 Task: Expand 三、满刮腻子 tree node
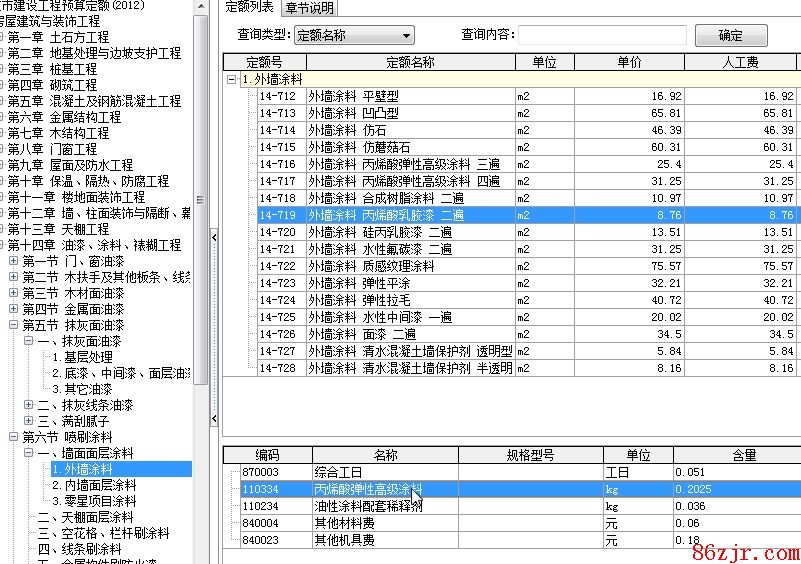(29, 421)
